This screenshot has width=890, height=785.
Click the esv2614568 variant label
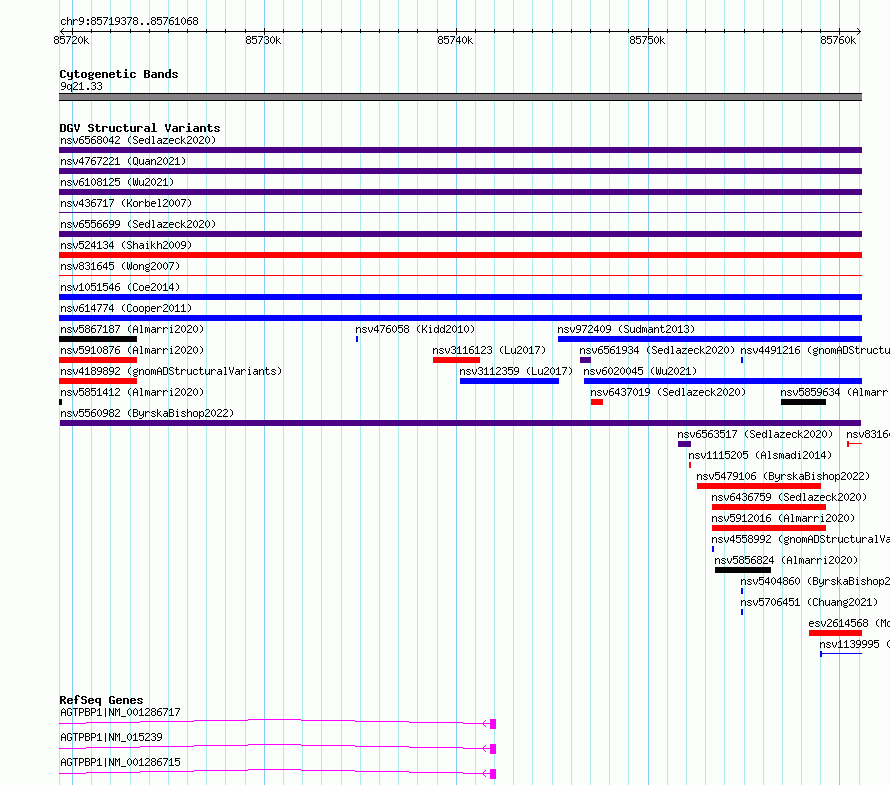[x=849, y=623]
